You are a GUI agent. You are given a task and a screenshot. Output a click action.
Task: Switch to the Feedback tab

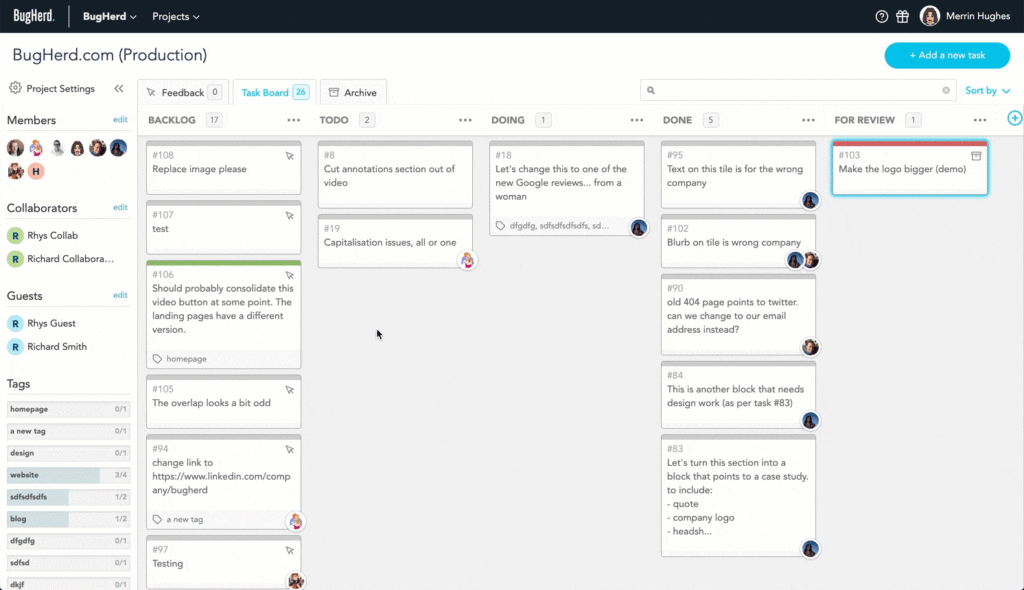[x=183, y=92]
